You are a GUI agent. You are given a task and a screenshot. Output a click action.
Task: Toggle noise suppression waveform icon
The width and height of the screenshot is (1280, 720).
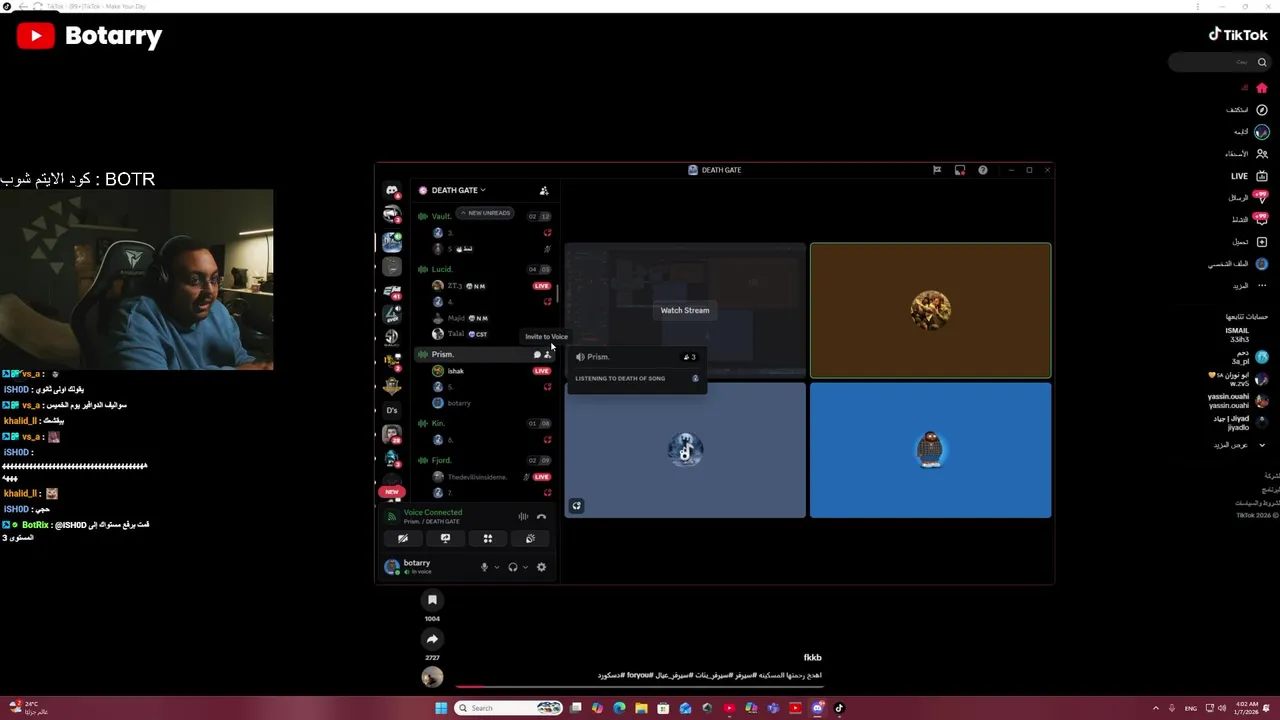click(523, 517)
